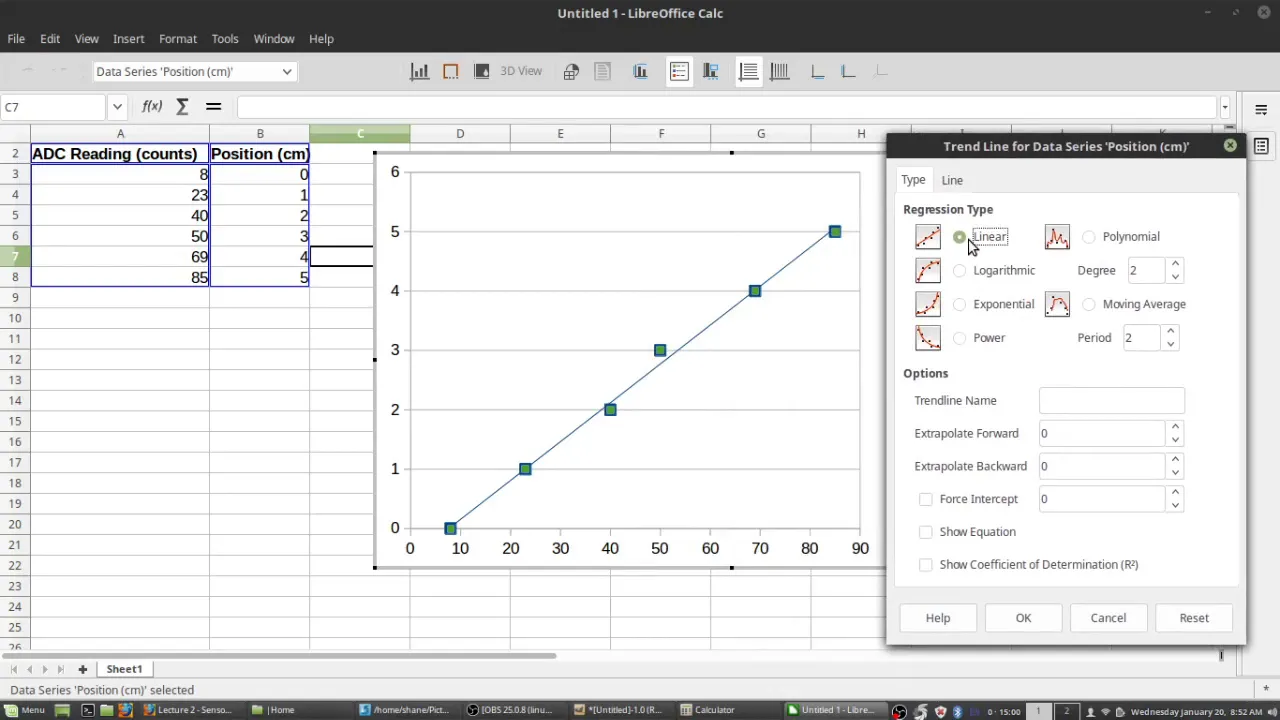Increase the moving average Period value
1280x720 pixels.
[1170, 332]
